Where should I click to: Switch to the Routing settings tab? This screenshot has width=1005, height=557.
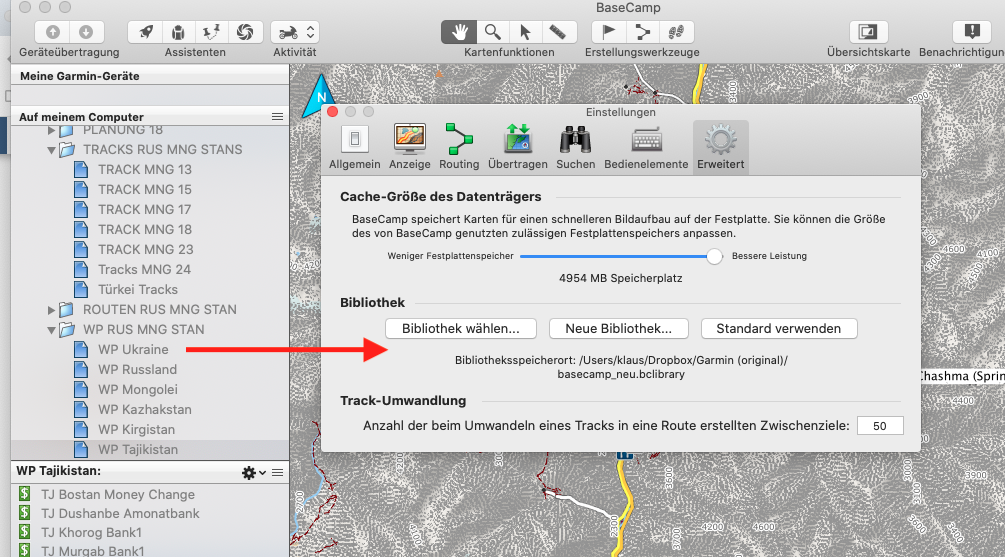(459, 147)
